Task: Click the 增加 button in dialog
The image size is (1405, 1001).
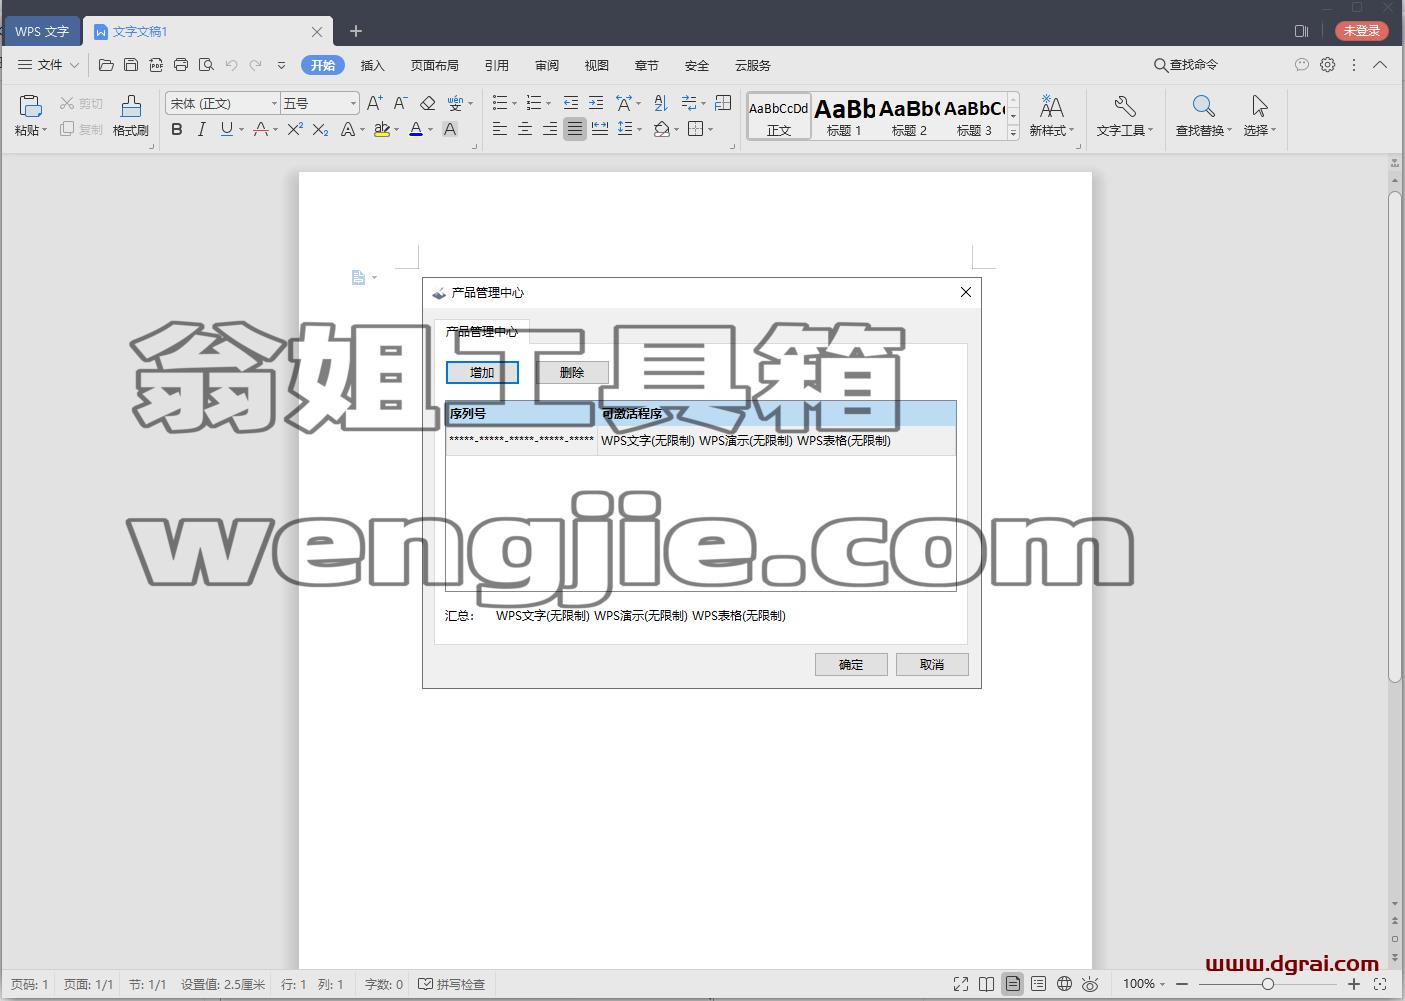Action: 482,372
